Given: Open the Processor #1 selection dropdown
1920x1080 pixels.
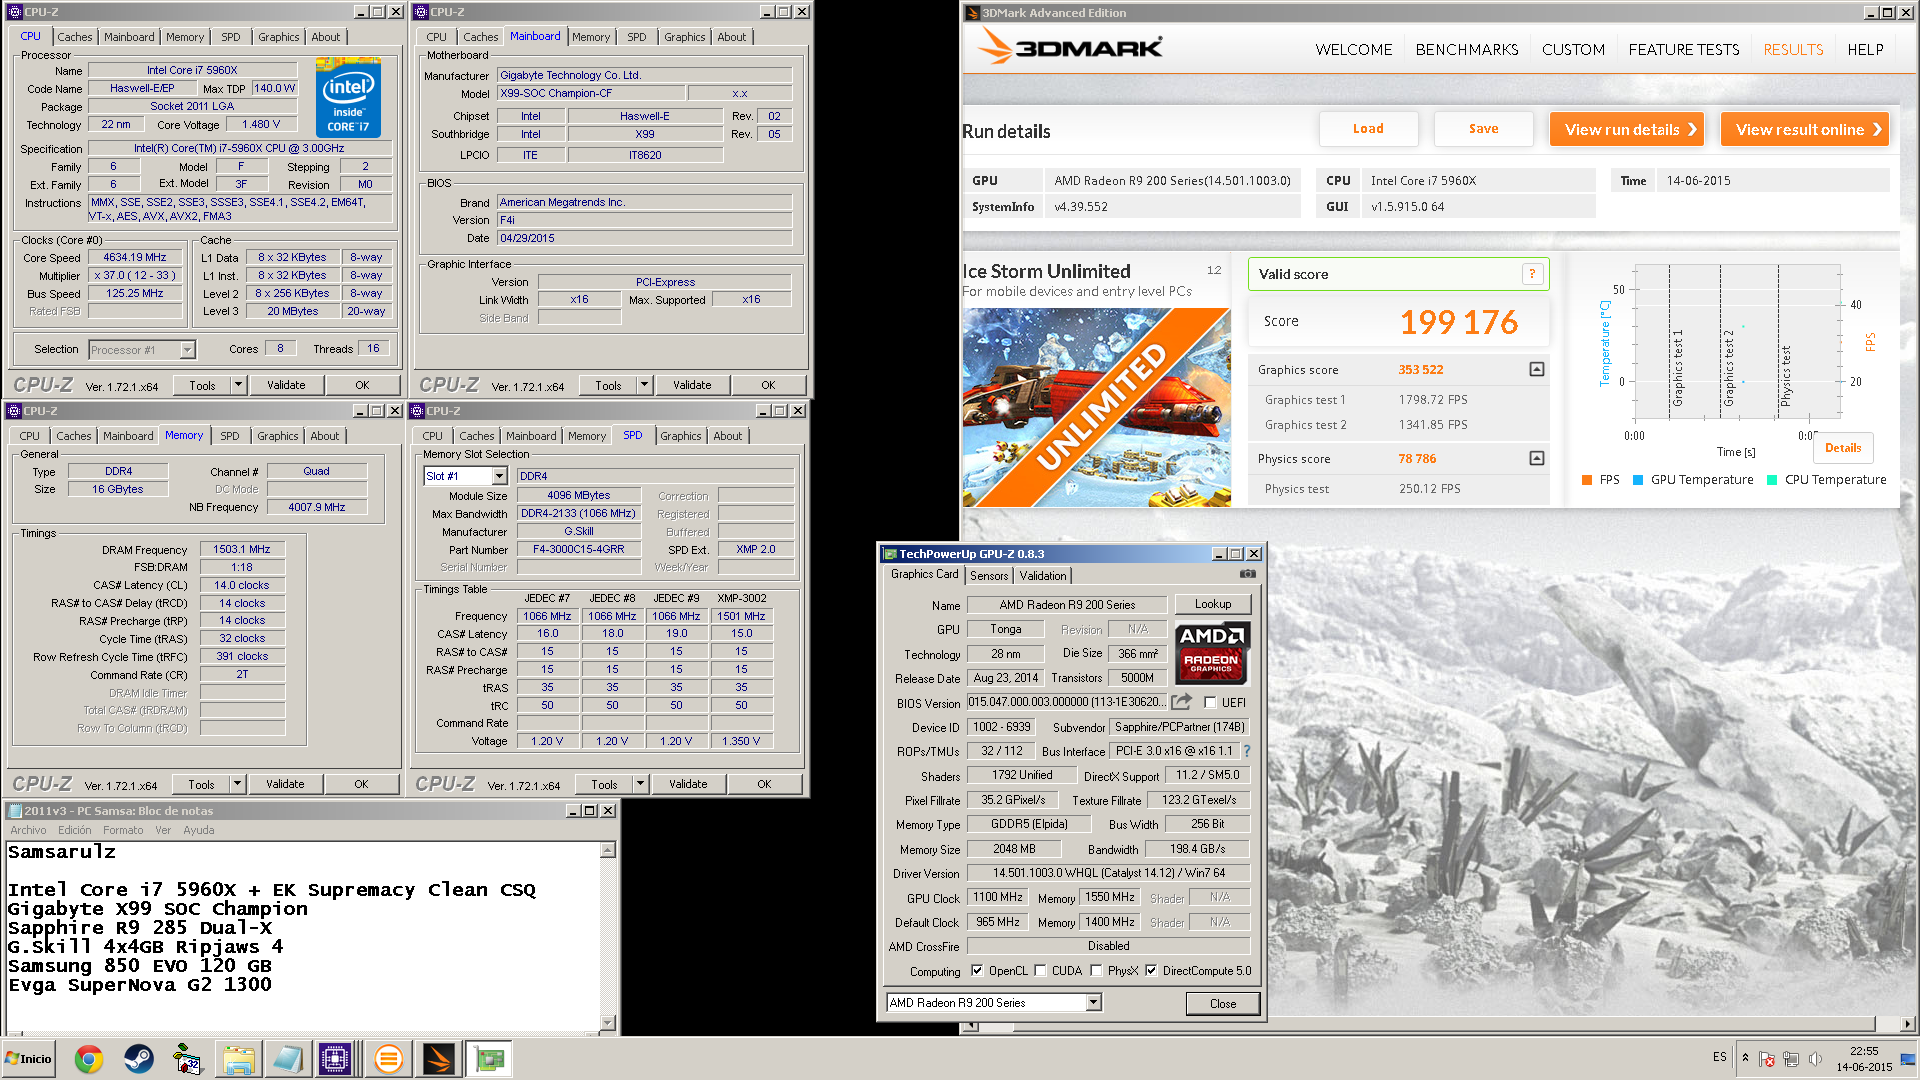Looking at the screenshot, I should pyautogui.click(x=187, y=349).
